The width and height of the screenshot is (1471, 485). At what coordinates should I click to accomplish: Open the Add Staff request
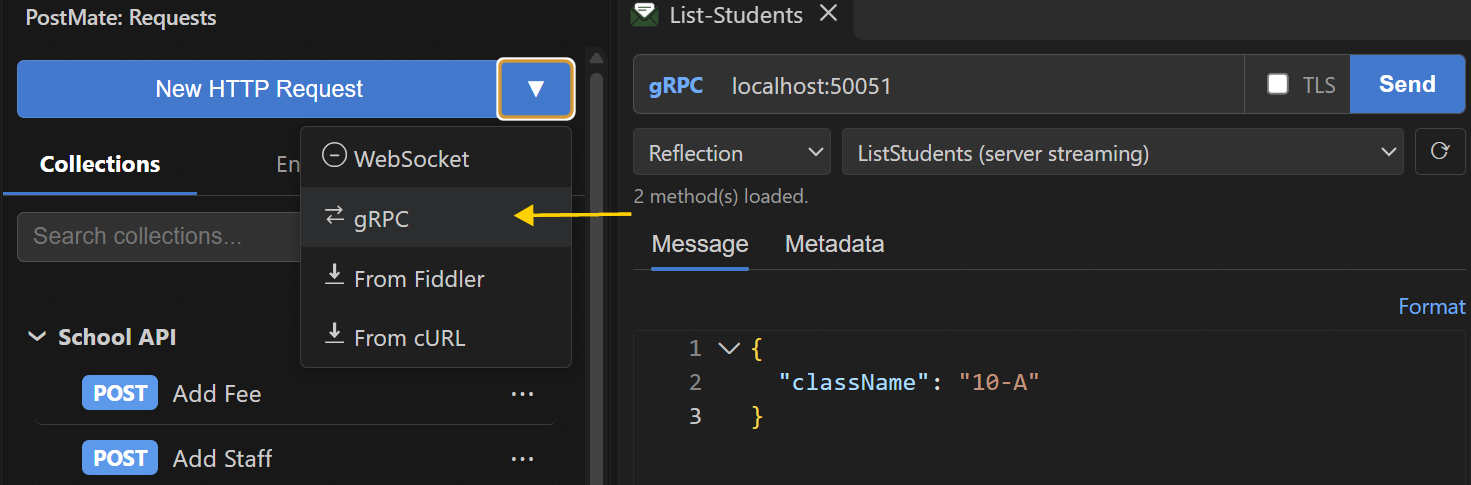point(222,459)
